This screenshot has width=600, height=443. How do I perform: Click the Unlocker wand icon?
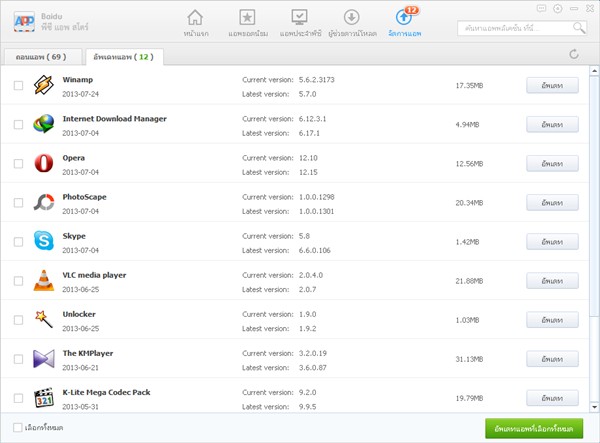44,319
